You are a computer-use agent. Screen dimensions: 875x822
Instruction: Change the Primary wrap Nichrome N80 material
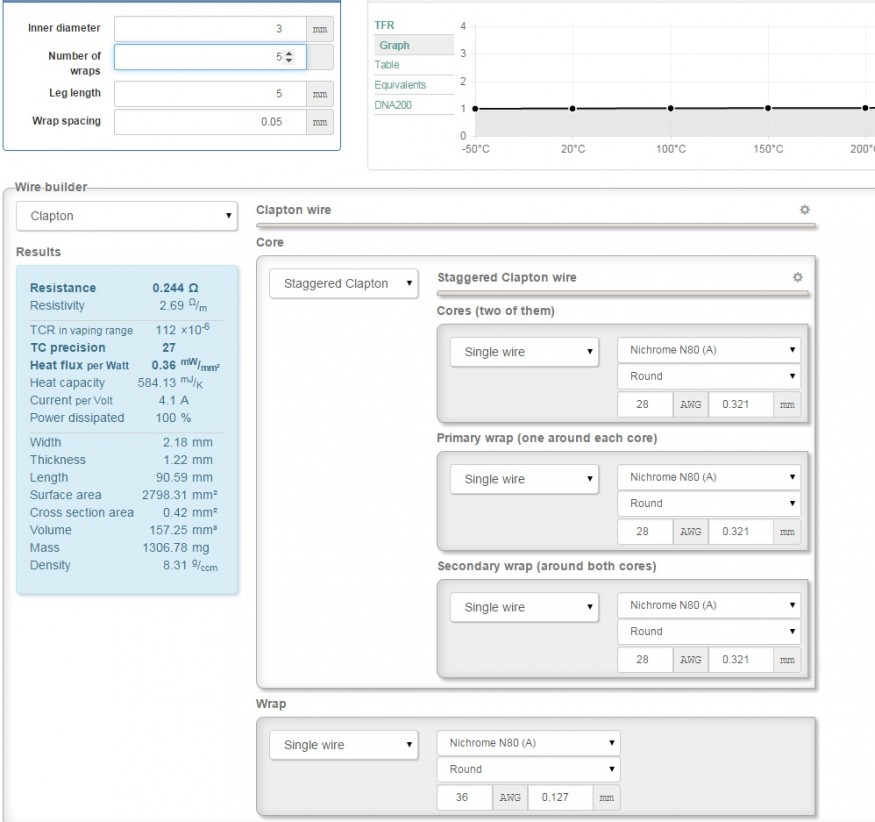point(709,477)
